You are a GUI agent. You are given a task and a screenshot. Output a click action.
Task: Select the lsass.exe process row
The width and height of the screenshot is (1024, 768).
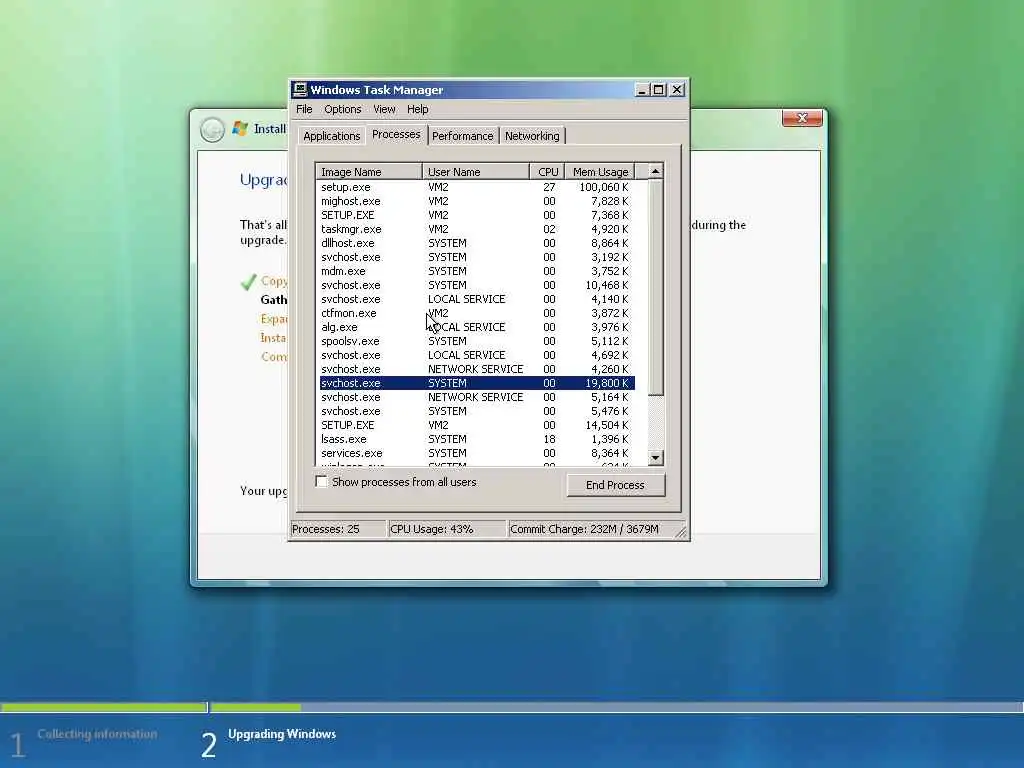pos(477,439)
